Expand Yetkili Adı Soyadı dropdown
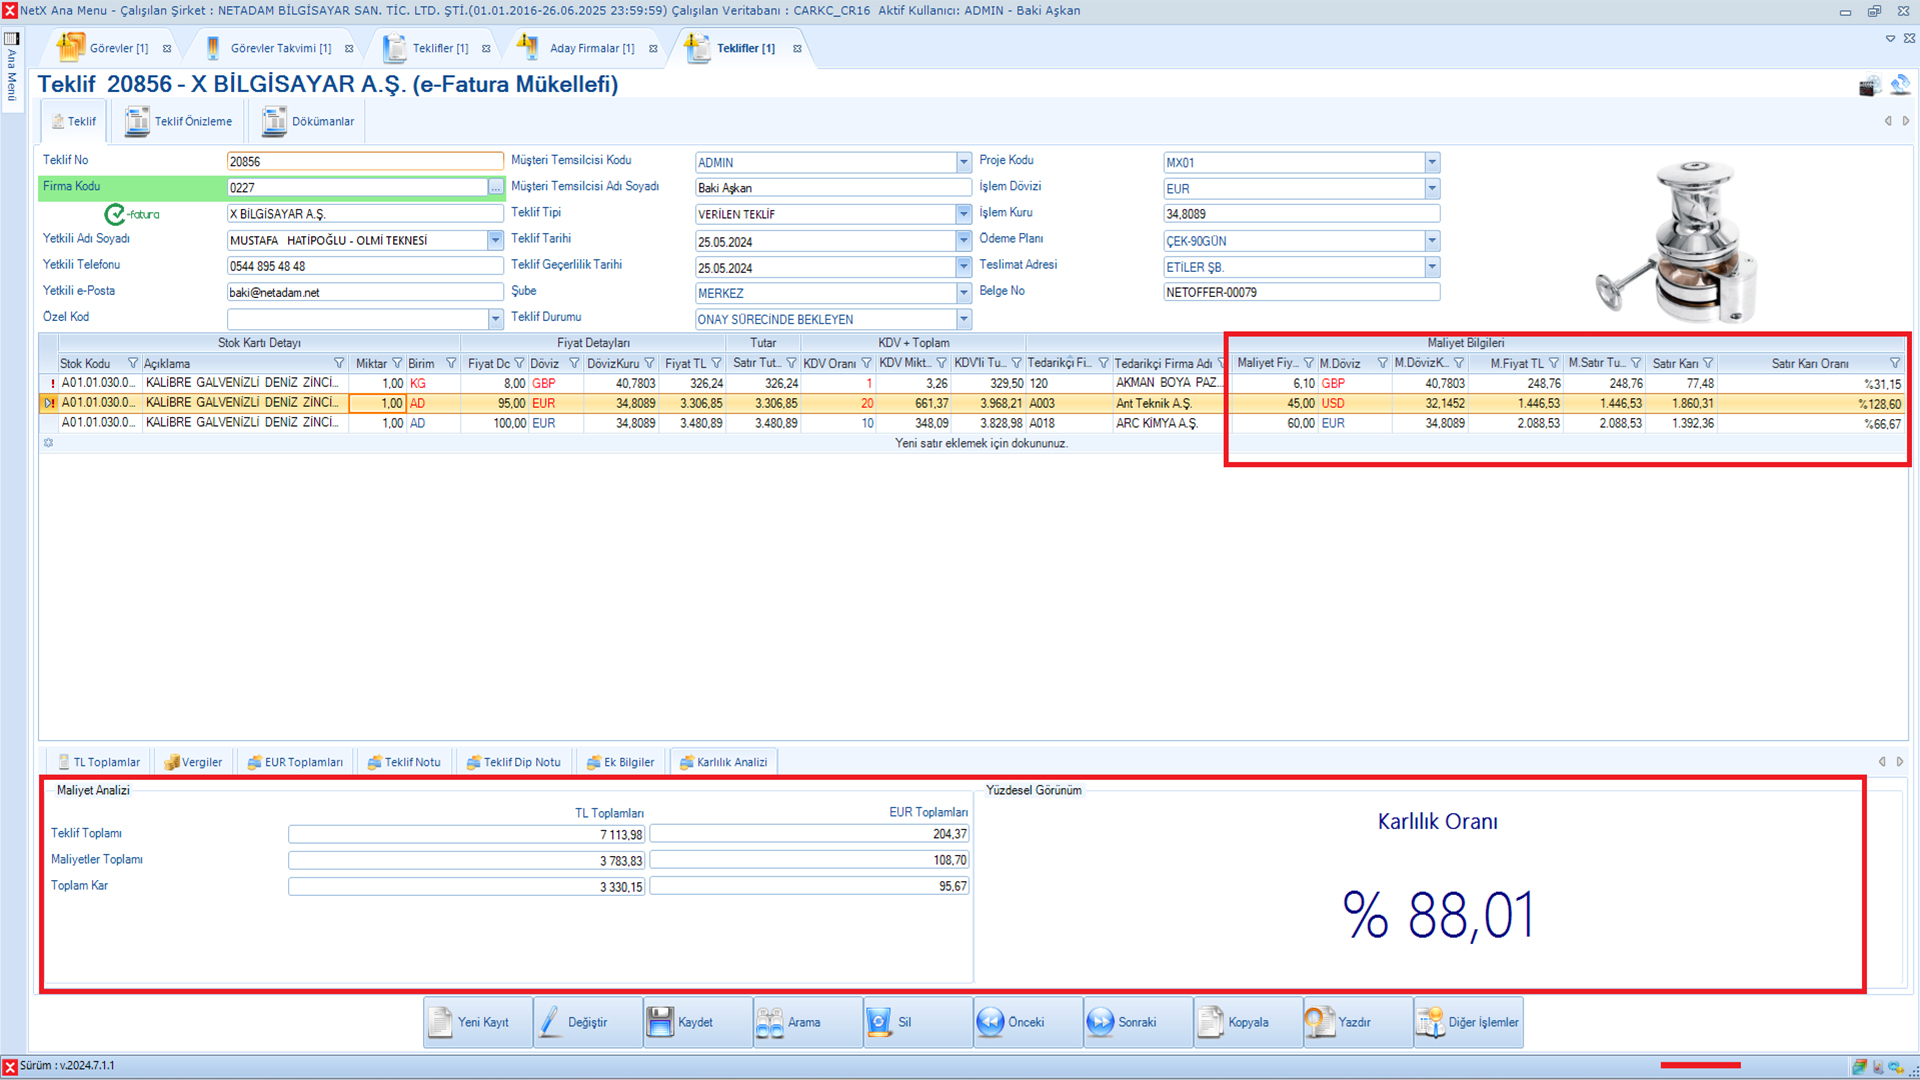 pyautogui.click(x=495, y=240)
